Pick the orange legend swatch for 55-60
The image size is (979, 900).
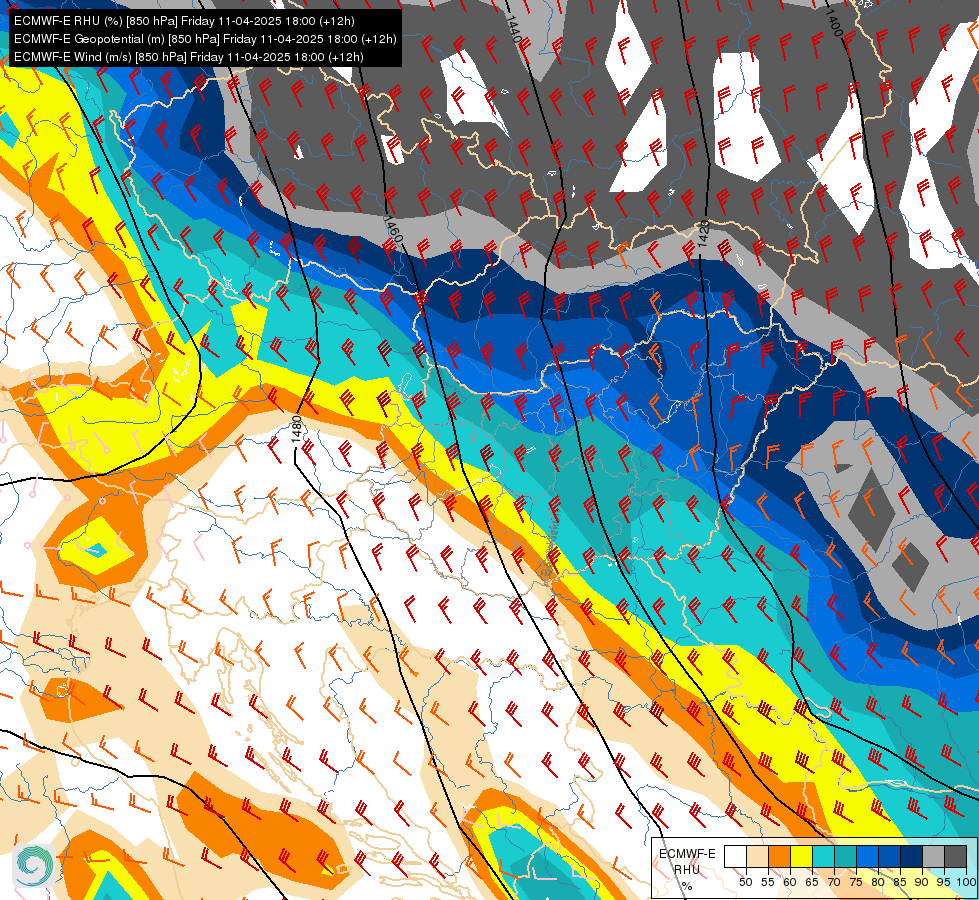(x=779, y=856)
